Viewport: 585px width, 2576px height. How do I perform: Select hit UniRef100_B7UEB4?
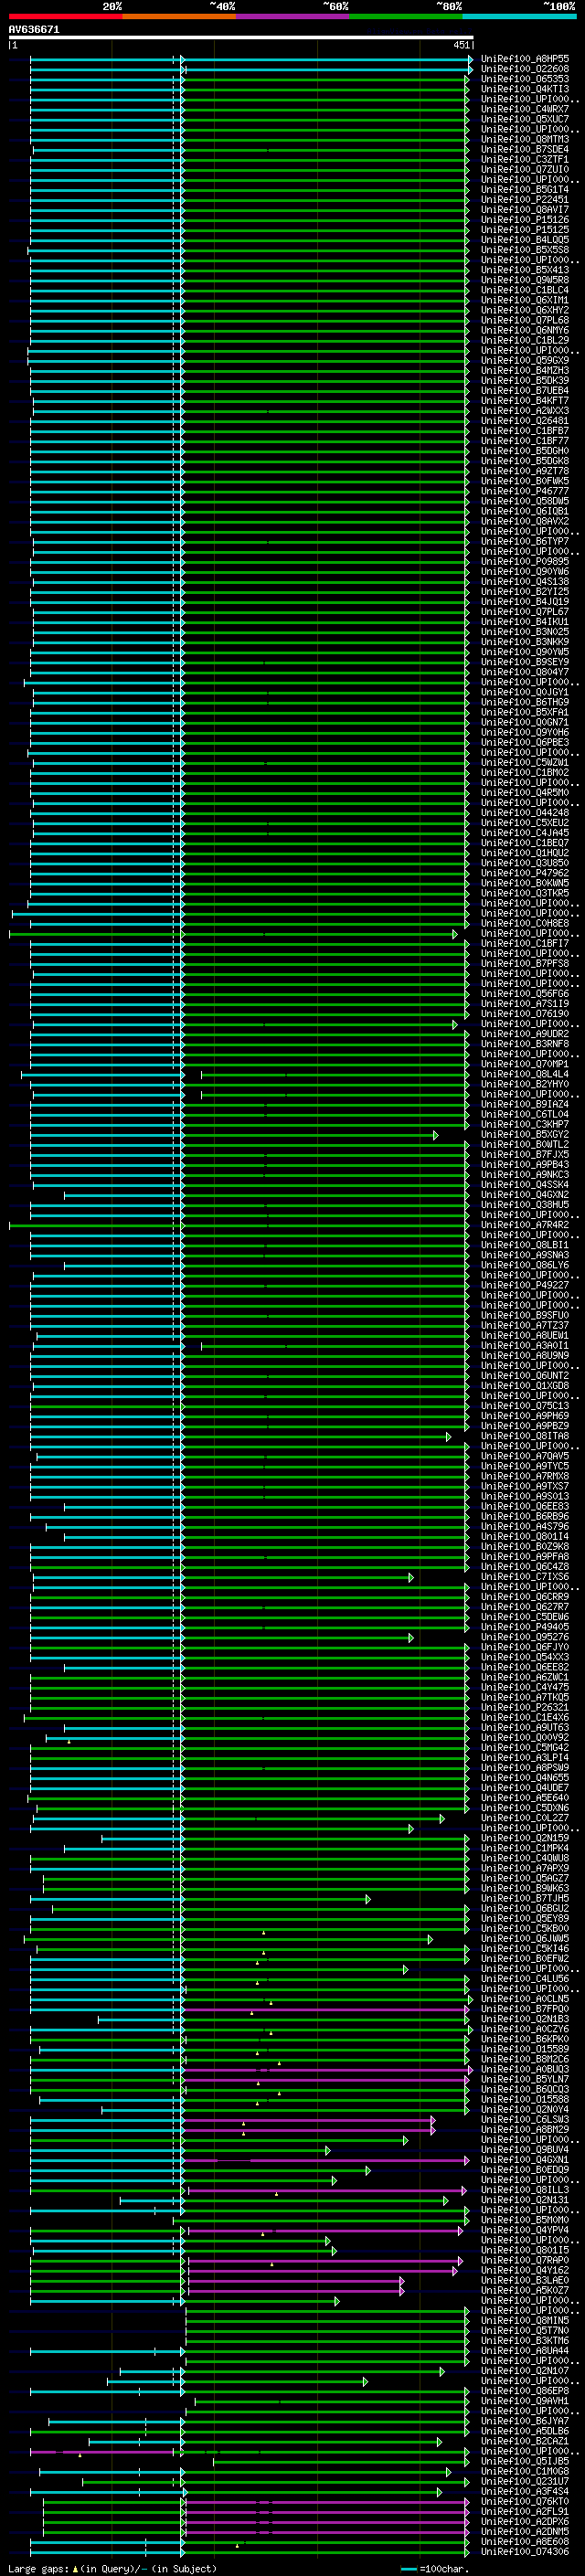(x=525, y=390)
